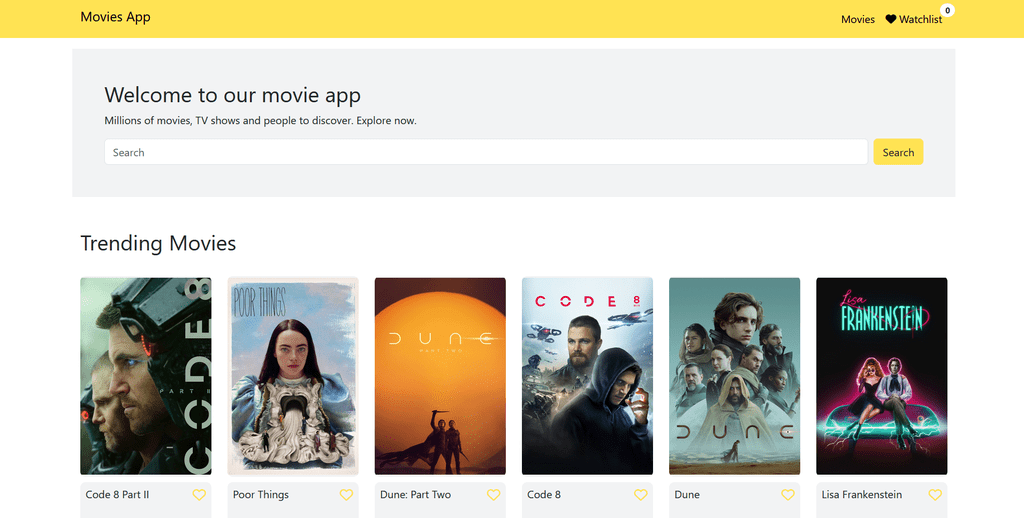This screenshot has height=518, width=1024.
Task: Click the 'Welcome to our movie app' heading
Action: tap(232, 95)
